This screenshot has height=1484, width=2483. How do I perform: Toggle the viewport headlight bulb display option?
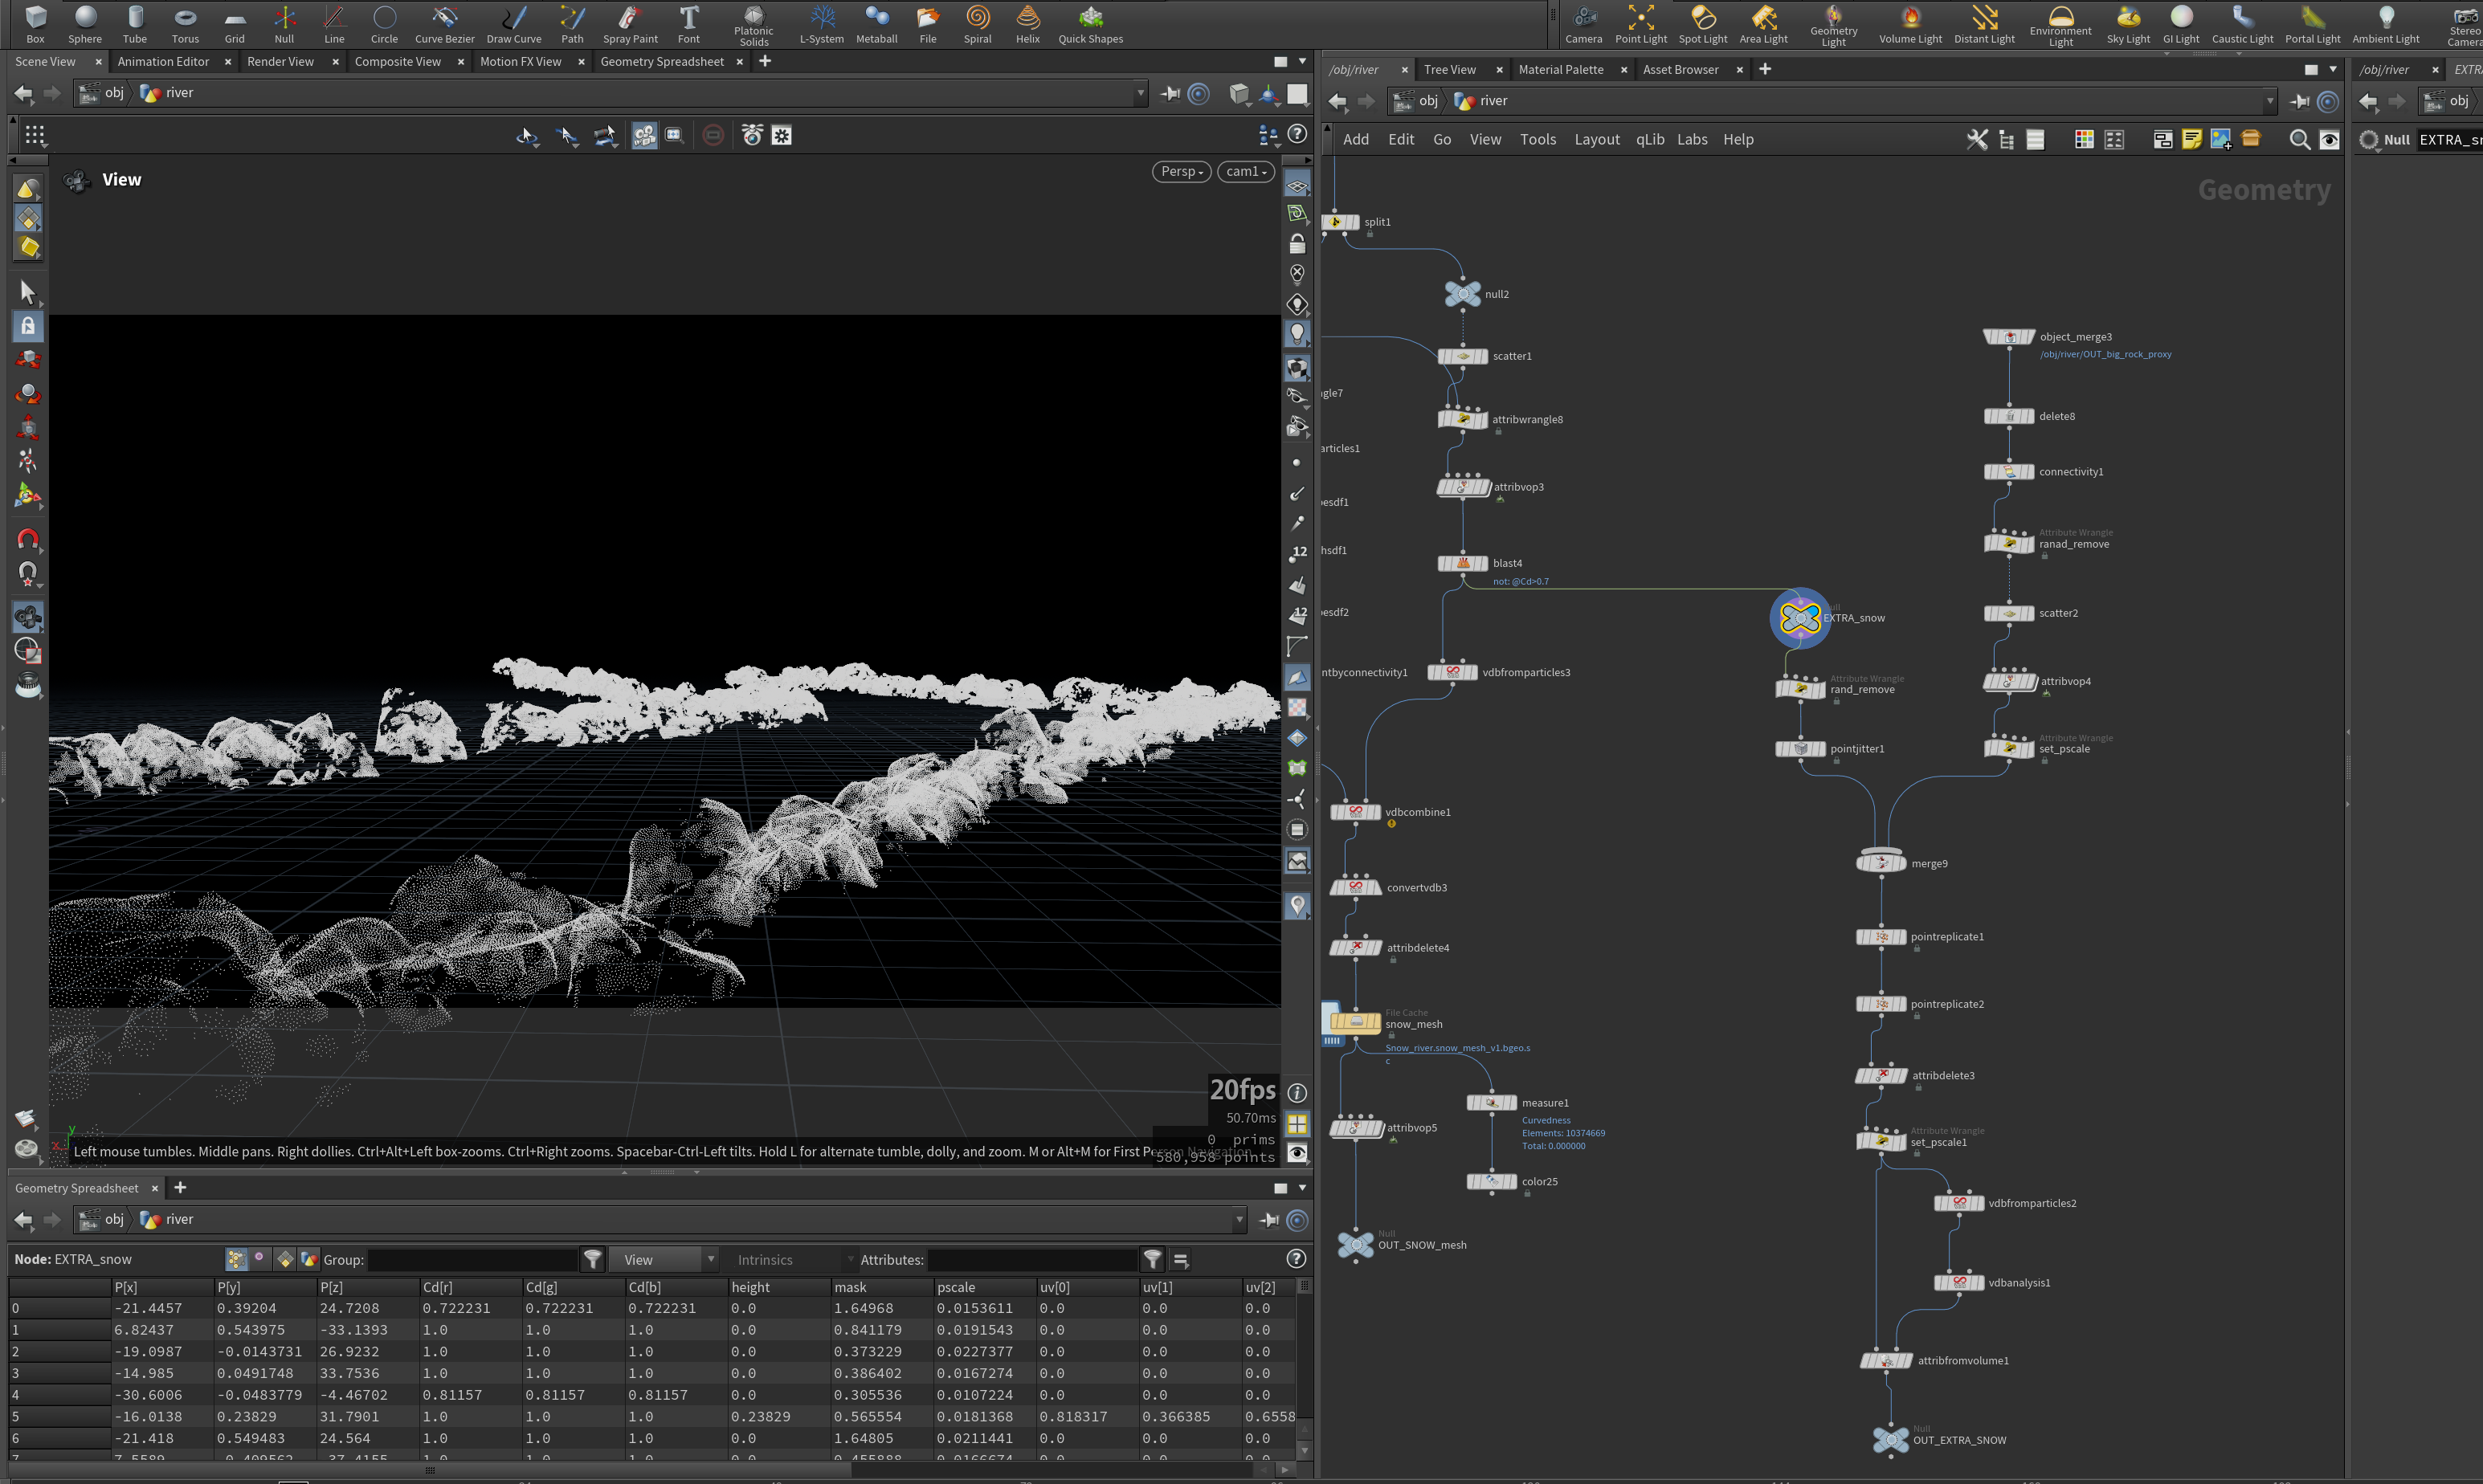1297,334
